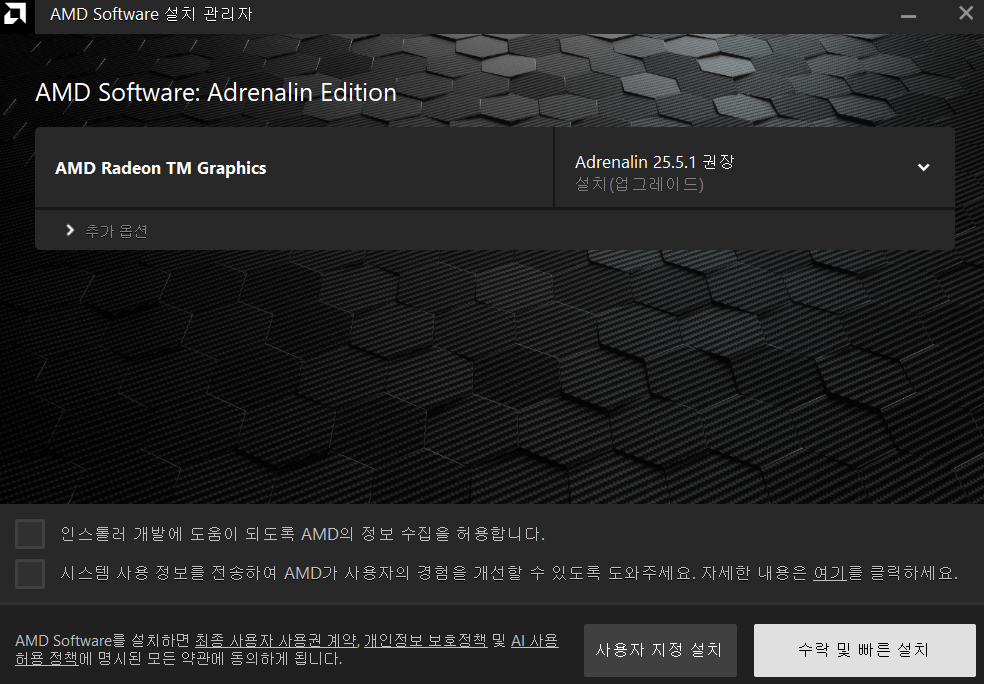984x684 pixels.
Task: Click the AMD Software 설치 관리자 title text
Action: 148,15
